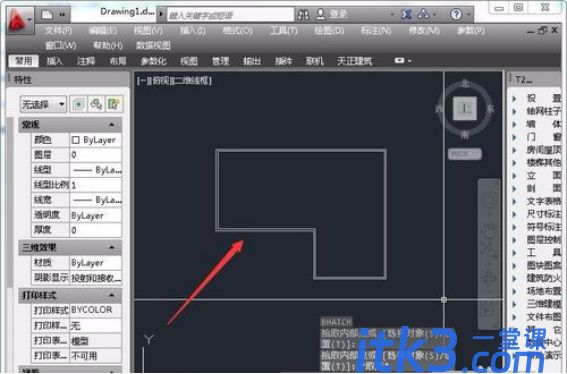
Task: Open the 编辑(E) menu
Action: click(103, 31)
